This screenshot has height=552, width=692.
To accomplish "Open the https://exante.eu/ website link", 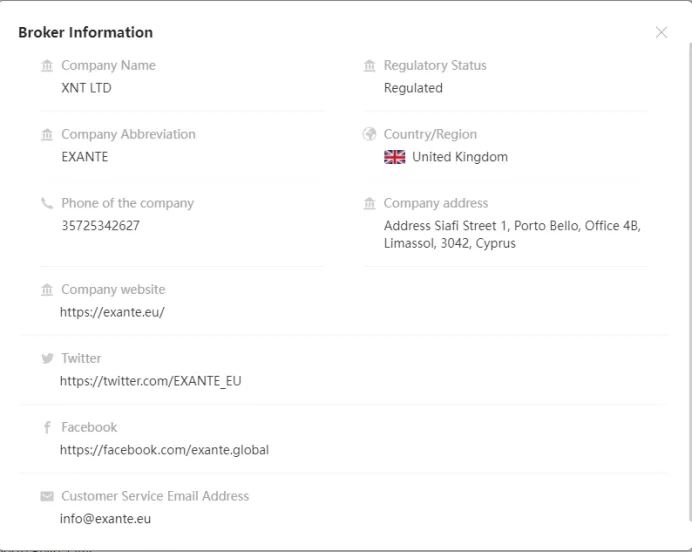I will (113, 312).
